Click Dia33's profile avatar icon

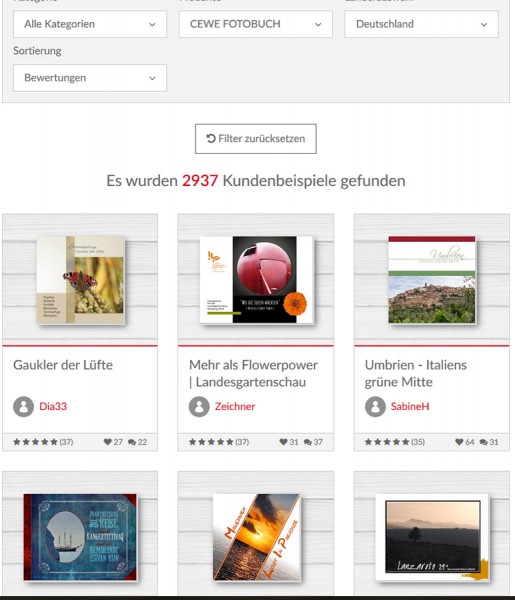[23, 406]
